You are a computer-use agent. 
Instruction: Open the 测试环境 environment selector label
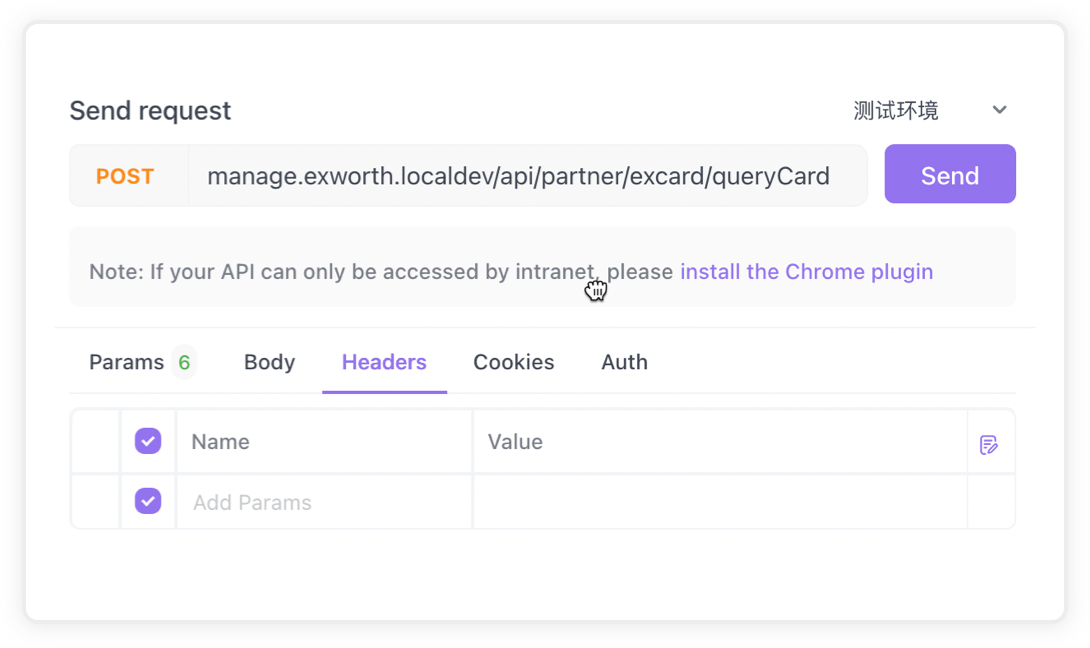tap(896, 110)
